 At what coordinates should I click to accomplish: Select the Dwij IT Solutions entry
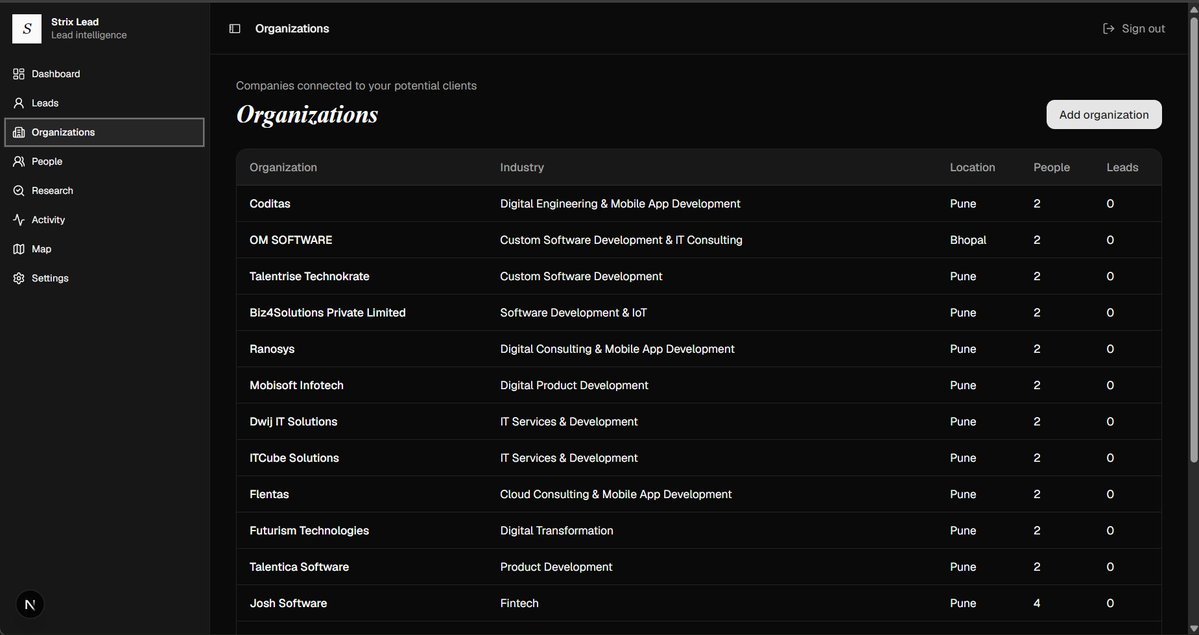(294, 422)
